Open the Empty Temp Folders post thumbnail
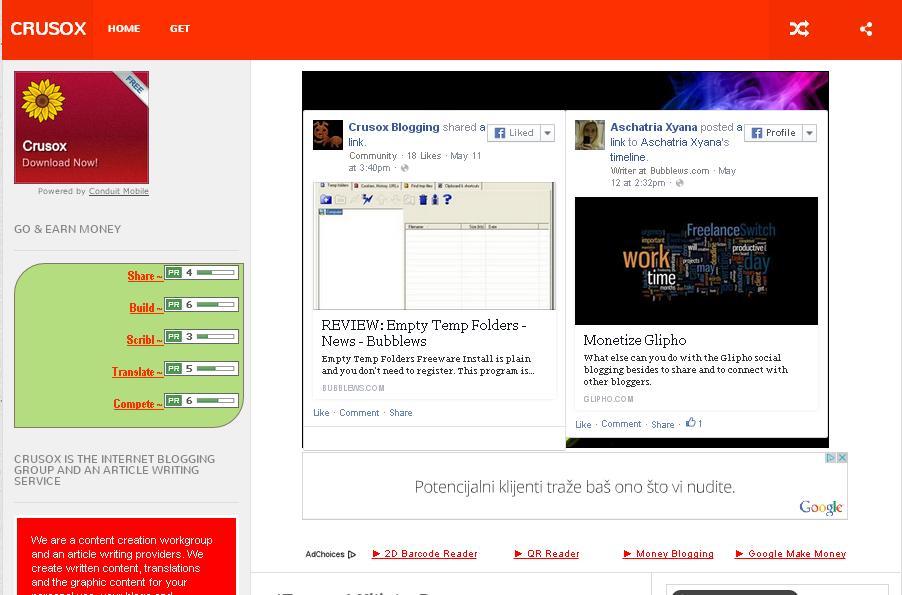Screen dimensions: 902x595 click(x=434, y=246)
